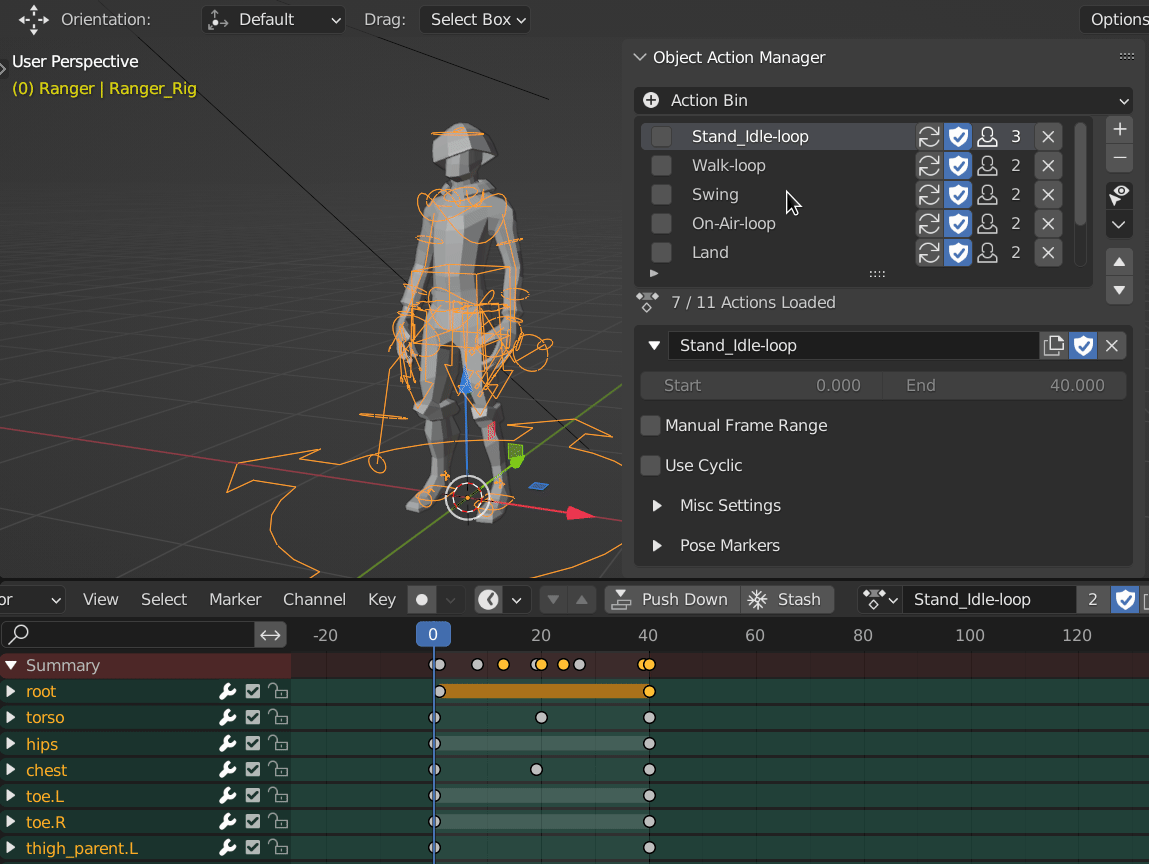The image size is (1149, 864).
Task: Move the action down with the down arrow
Action: pos(1119,290)
